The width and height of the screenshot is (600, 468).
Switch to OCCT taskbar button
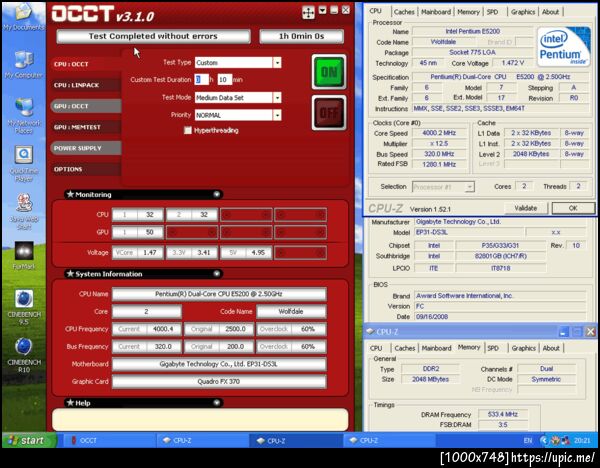pos(108,440)
